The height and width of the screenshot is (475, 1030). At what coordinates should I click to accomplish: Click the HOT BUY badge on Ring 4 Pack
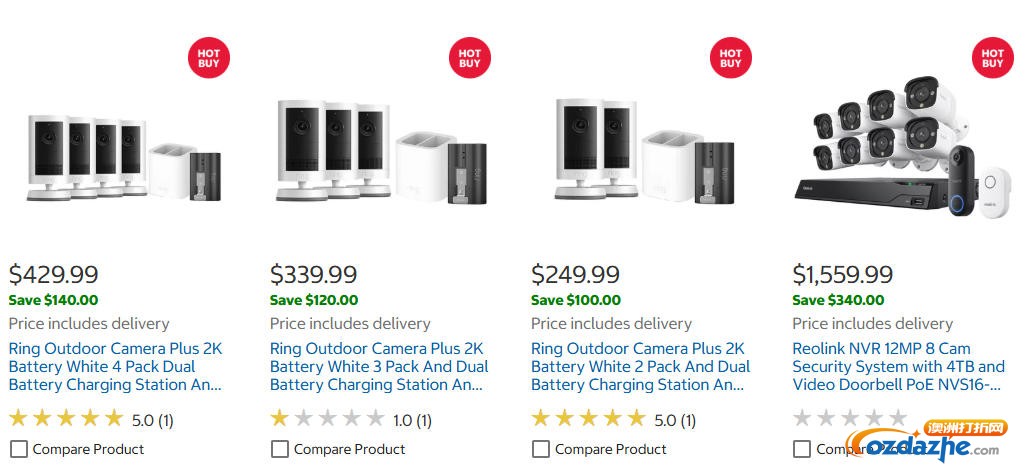[x=209, y=58]
